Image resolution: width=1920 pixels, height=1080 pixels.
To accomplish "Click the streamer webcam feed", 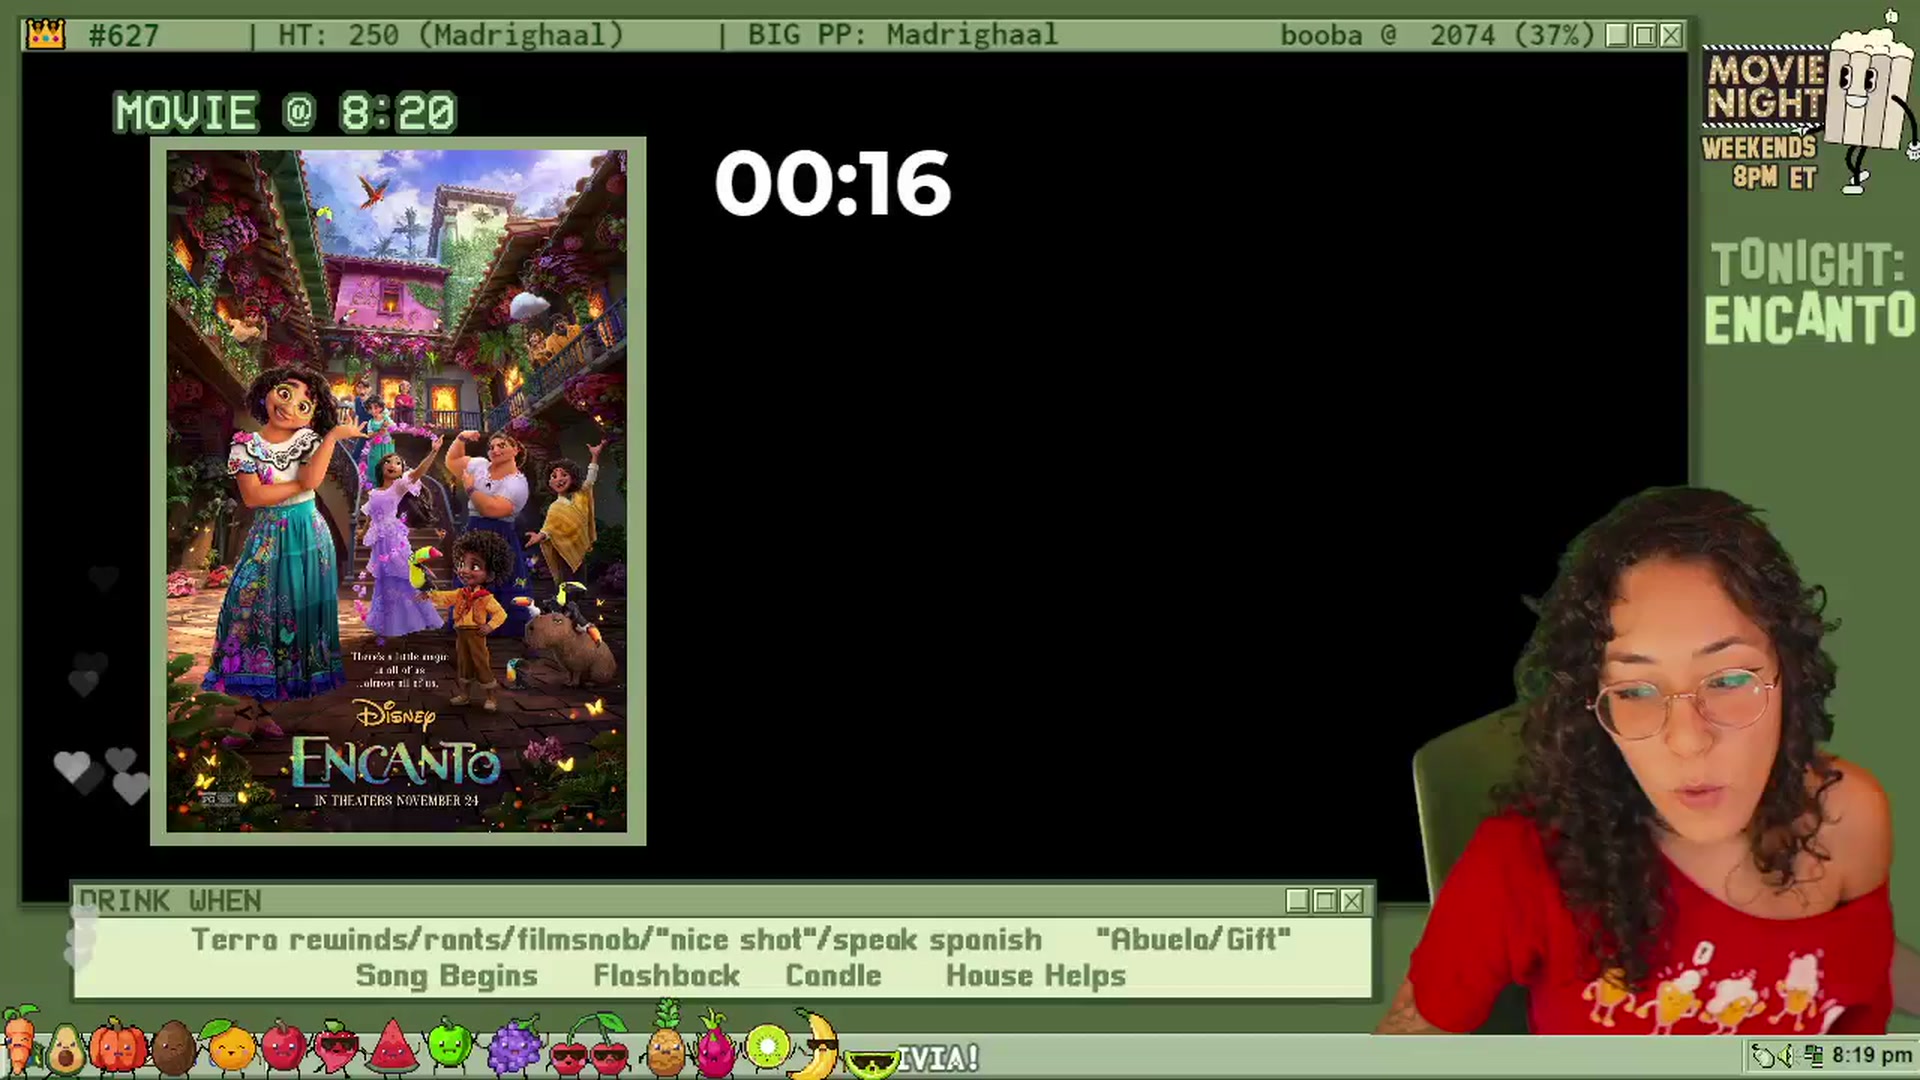I will click(x=1655, y=760).
